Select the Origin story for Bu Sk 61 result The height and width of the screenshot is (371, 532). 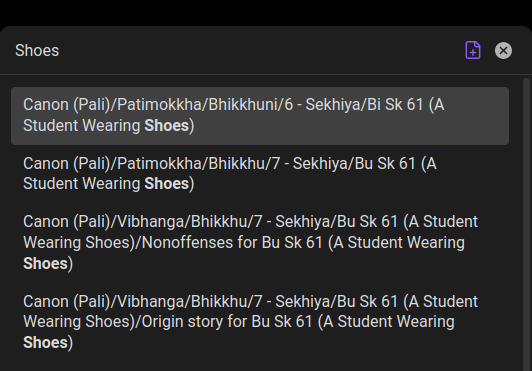tap(260, 322)
